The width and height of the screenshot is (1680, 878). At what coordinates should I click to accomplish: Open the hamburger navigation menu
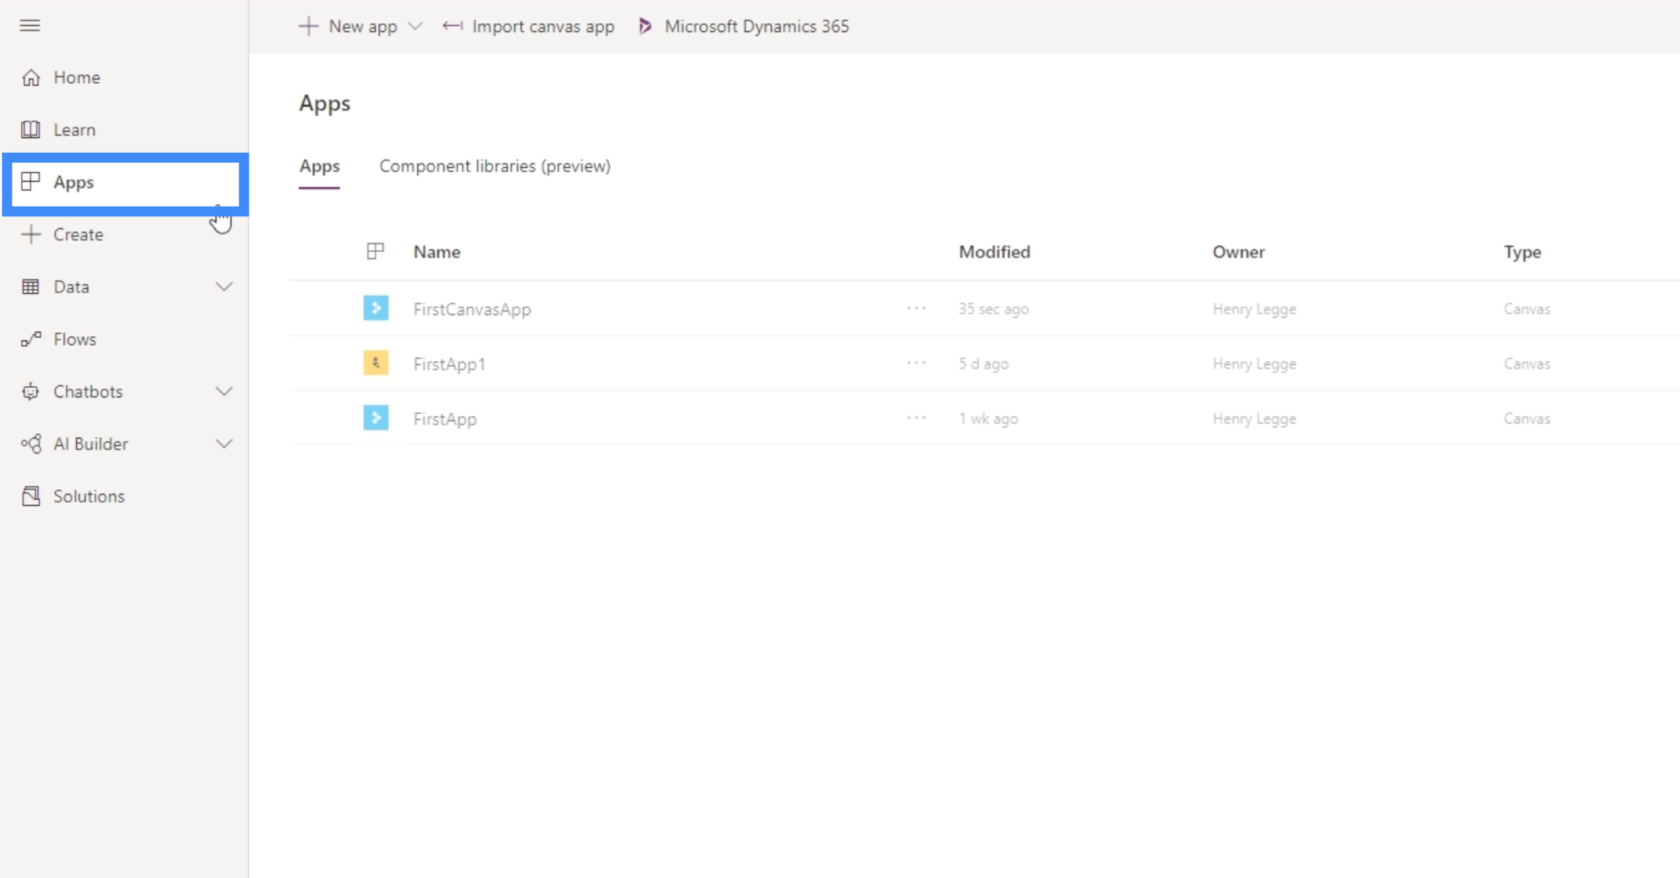click(30, 25)
